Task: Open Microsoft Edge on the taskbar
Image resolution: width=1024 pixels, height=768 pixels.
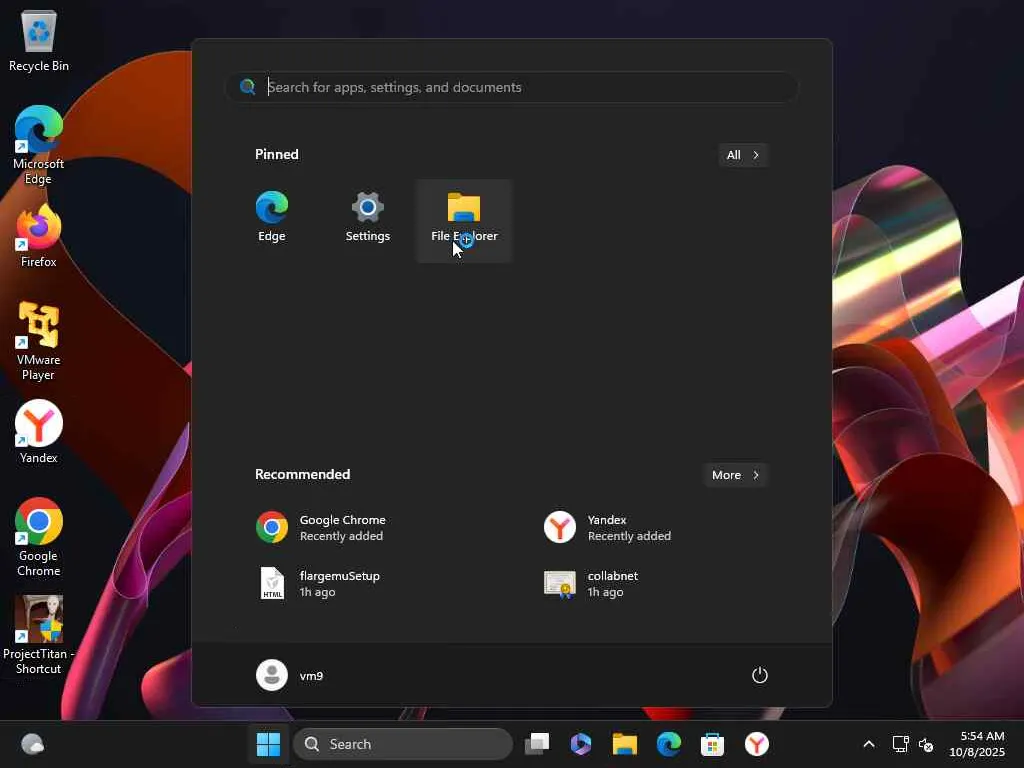Action: (669, 744)
